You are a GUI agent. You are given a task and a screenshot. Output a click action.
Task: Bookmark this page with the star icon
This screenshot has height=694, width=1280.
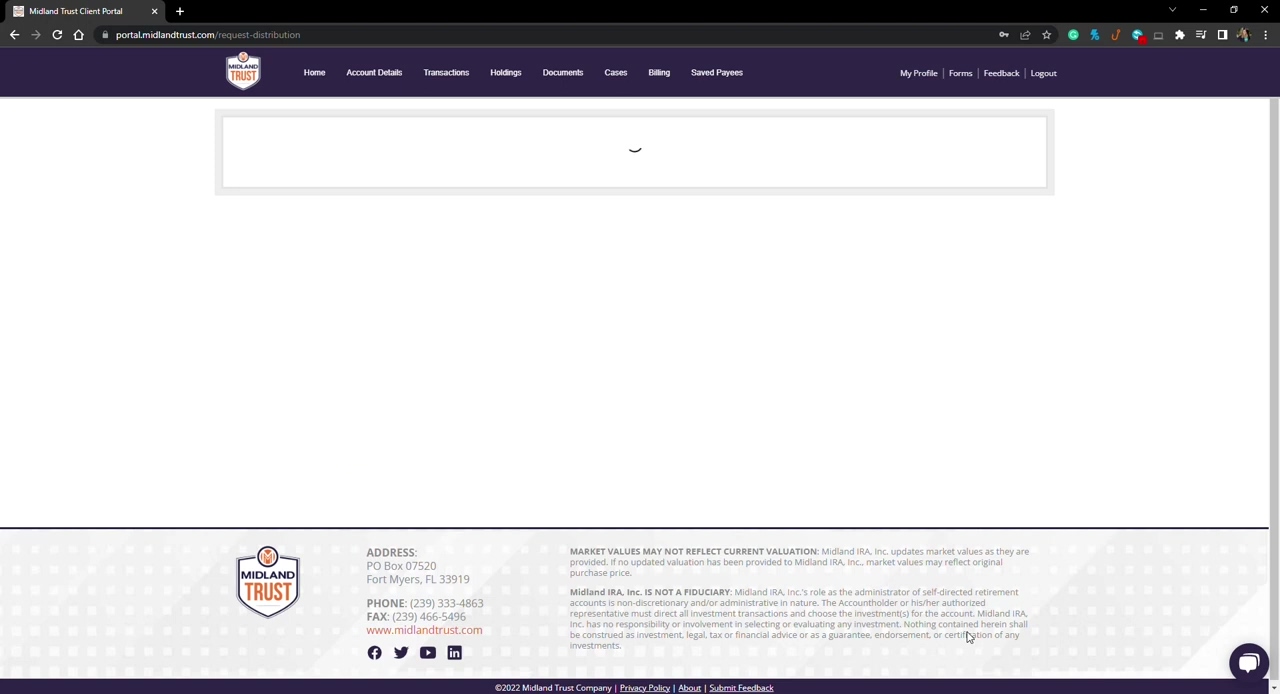(1046, 35)
